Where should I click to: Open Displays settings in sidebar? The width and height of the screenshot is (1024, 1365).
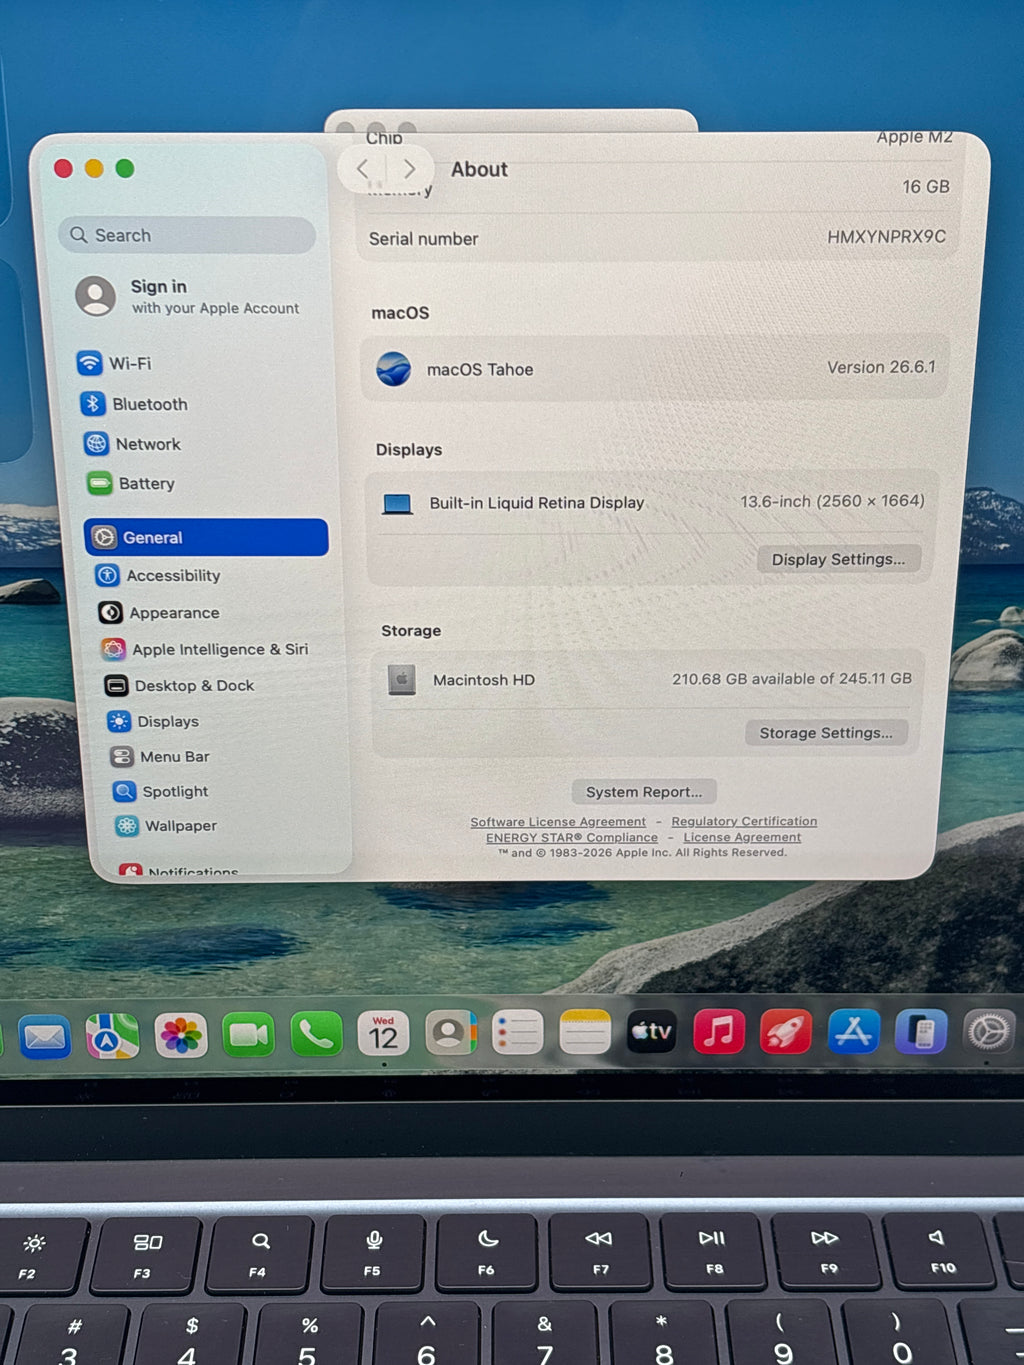[x=154, y=722]
